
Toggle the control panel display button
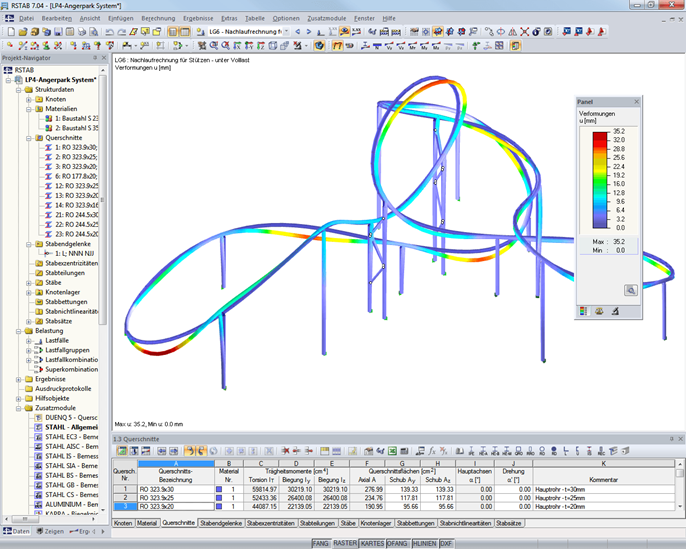tap(516, 45)
